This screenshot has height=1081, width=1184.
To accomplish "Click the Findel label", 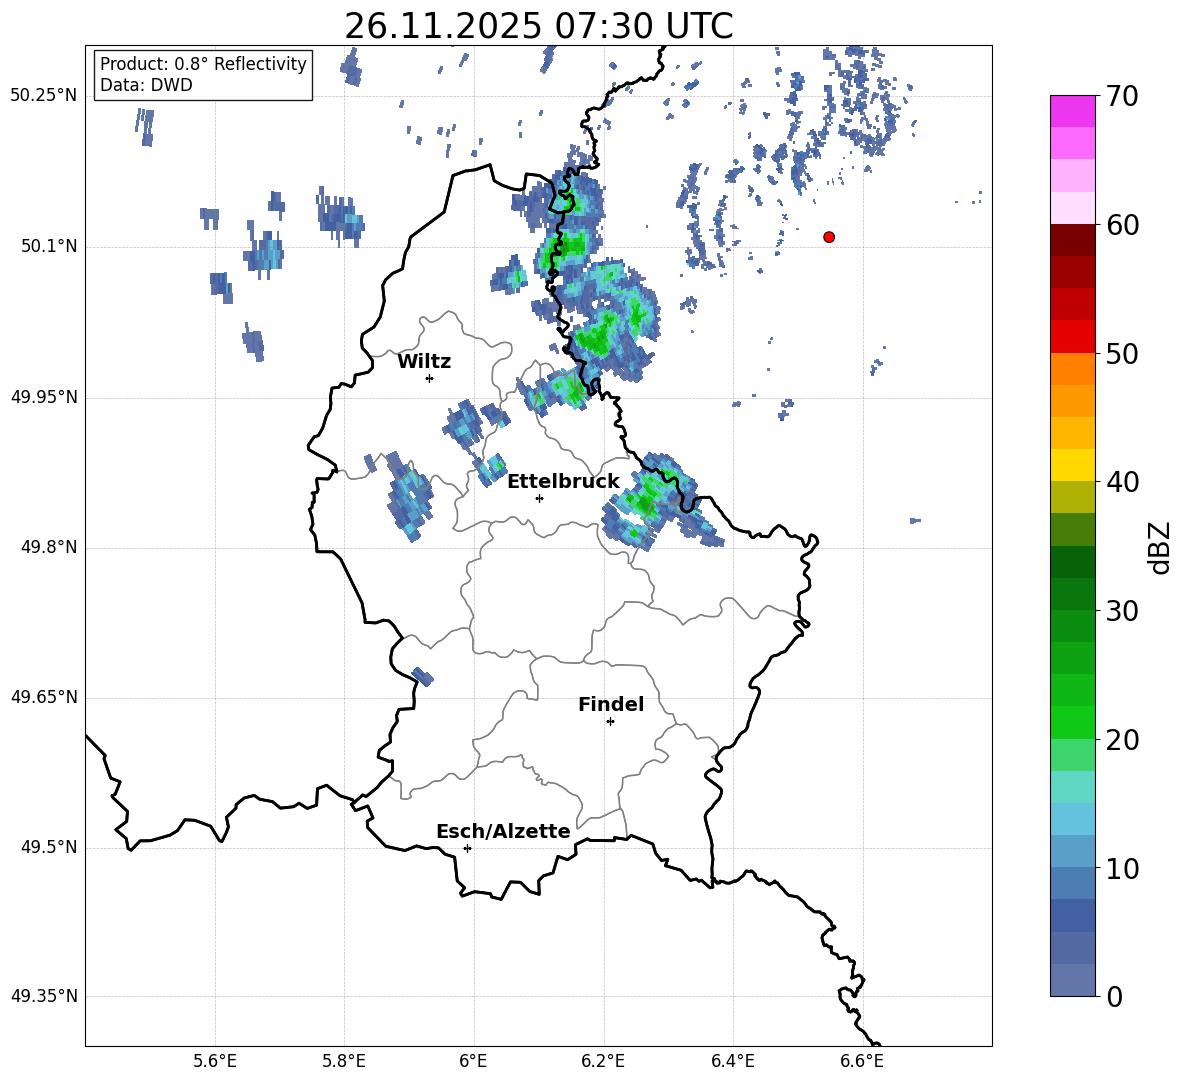I will 611,704.
